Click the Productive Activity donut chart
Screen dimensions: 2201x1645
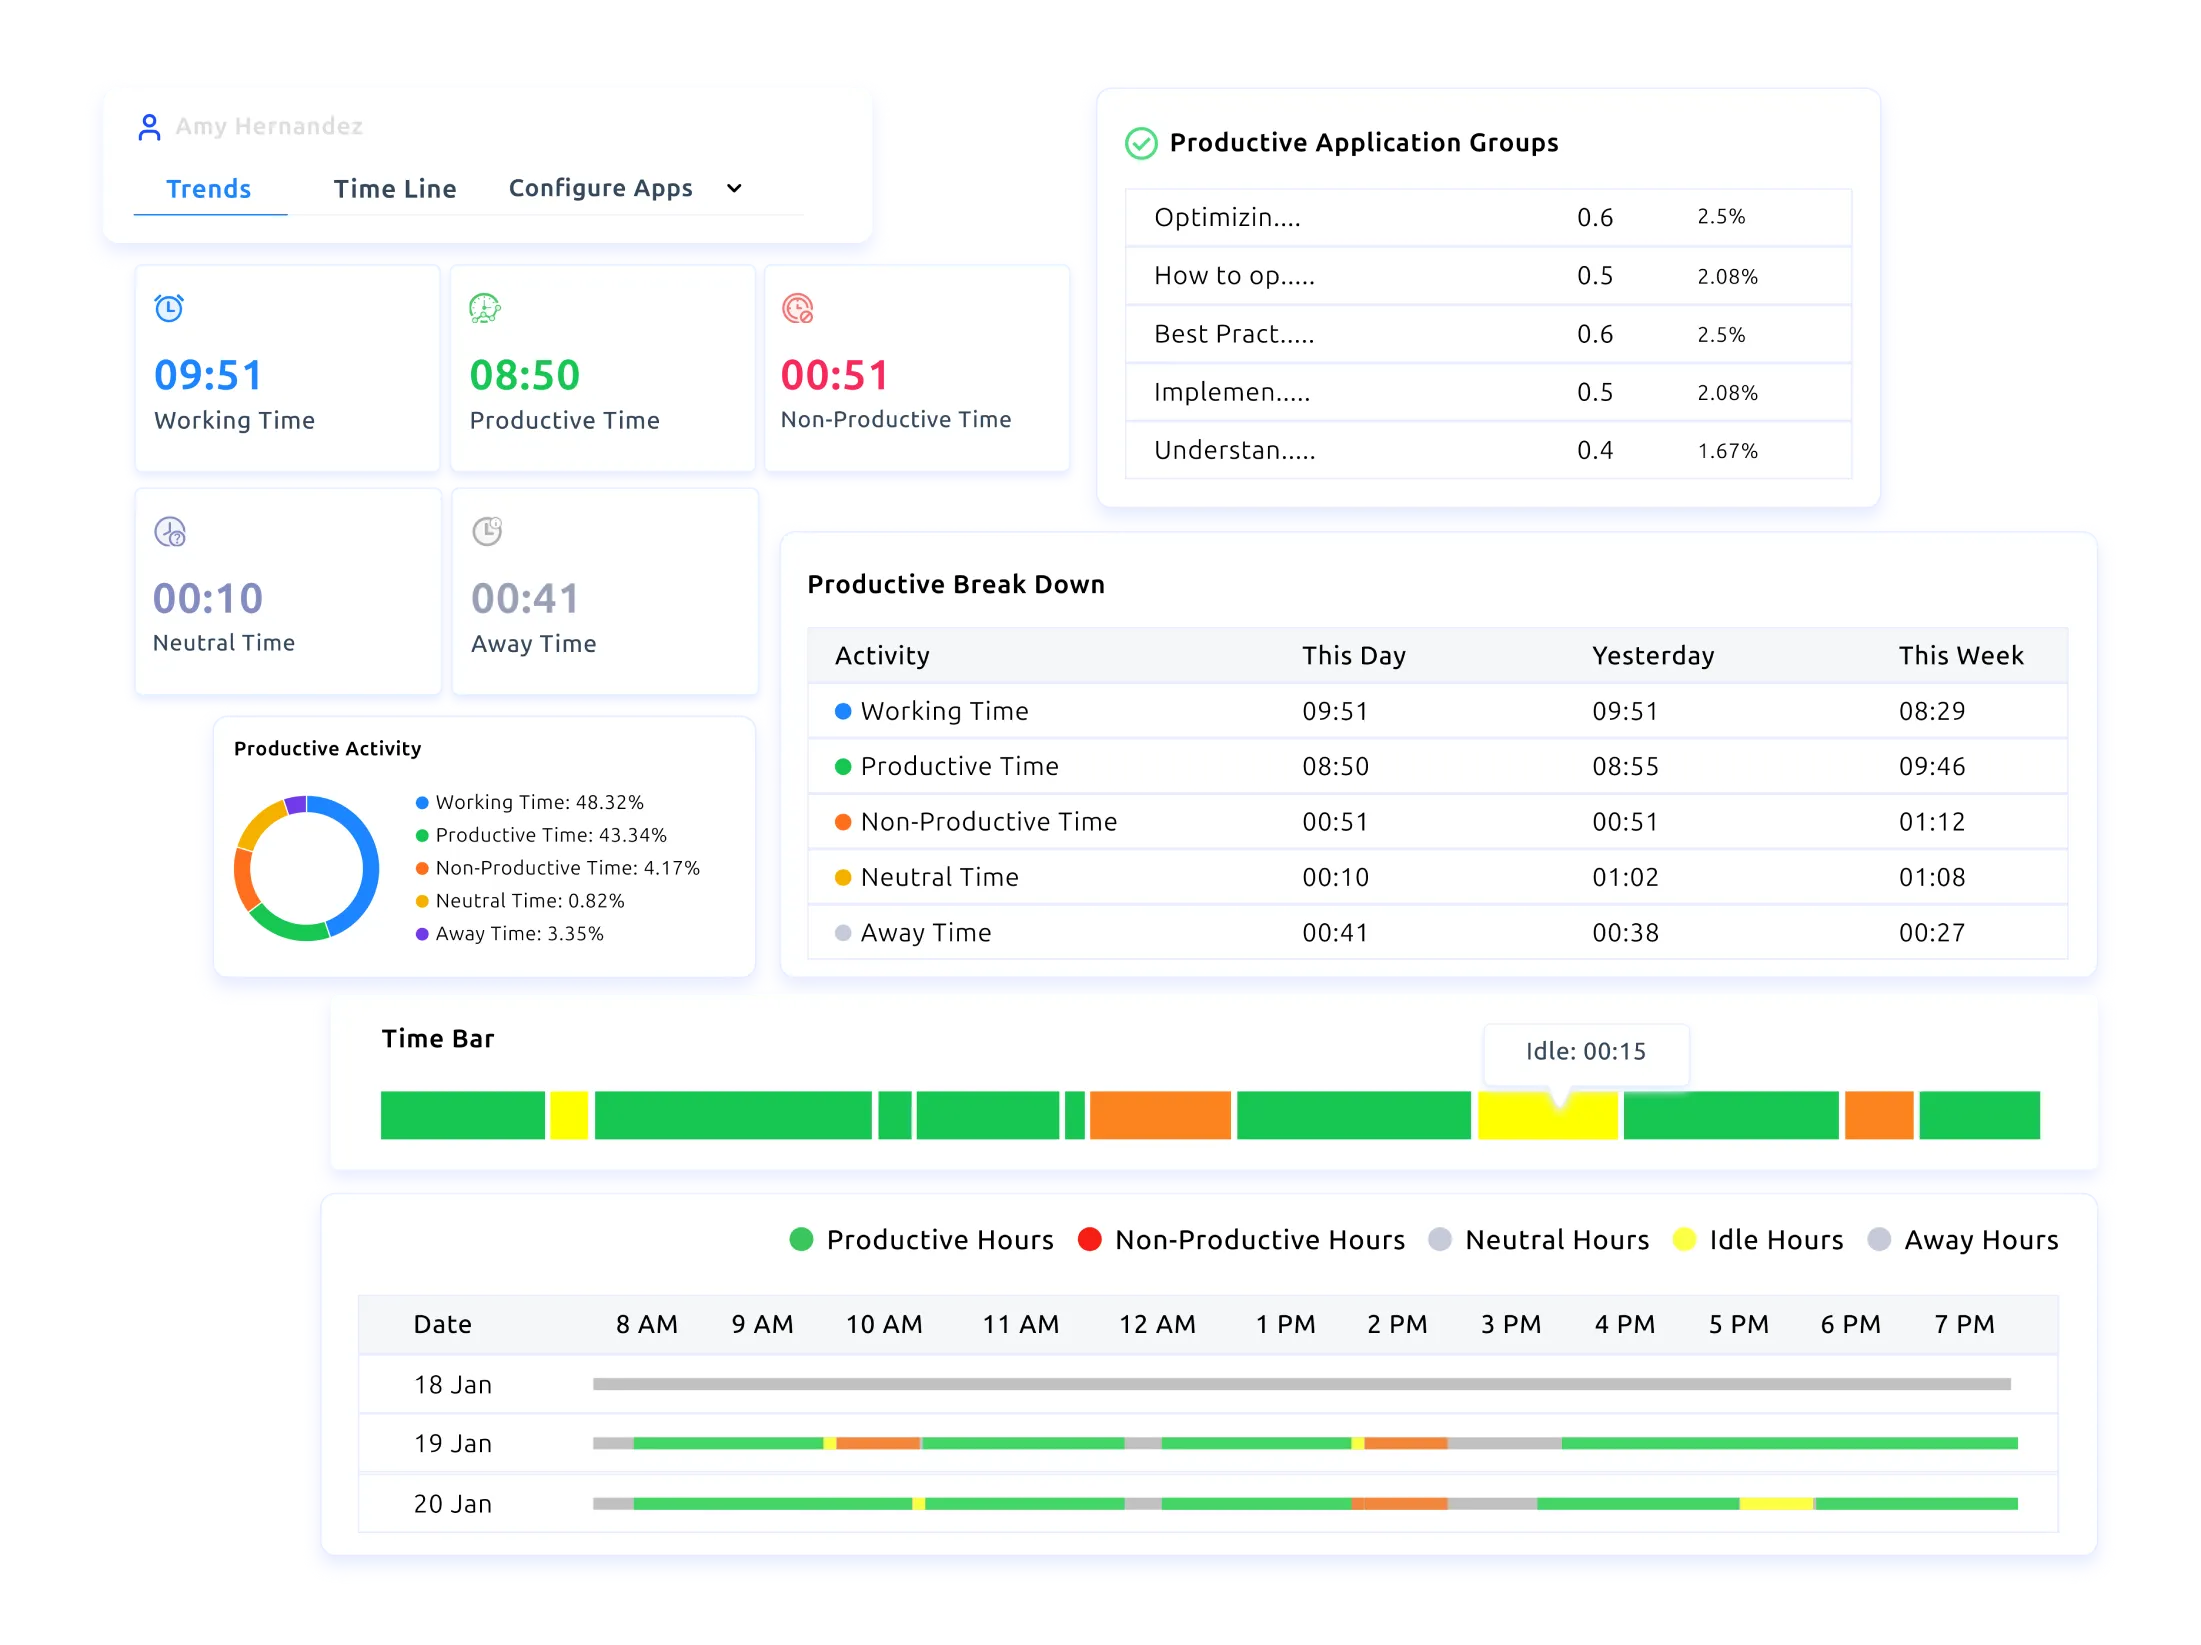pos(306,868)
